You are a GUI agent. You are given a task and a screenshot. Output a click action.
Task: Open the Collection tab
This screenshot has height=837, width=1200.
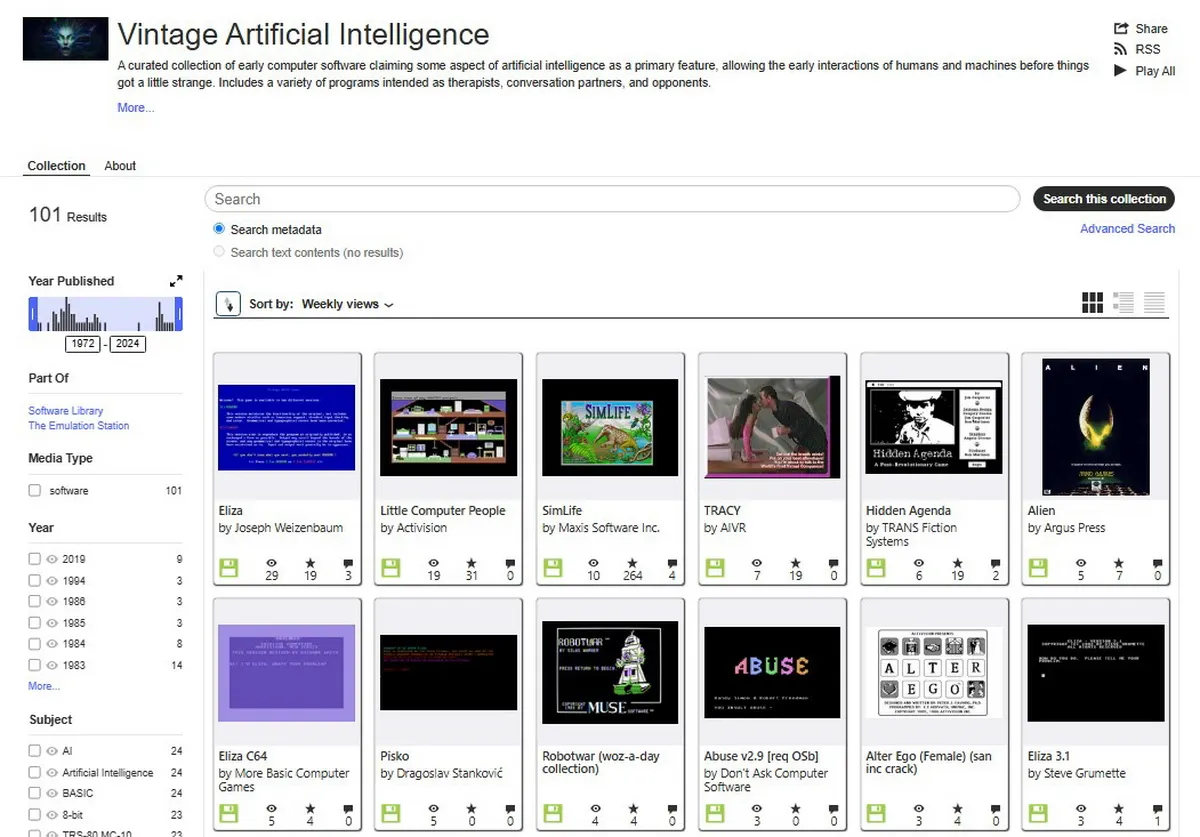tap(56, 166)
